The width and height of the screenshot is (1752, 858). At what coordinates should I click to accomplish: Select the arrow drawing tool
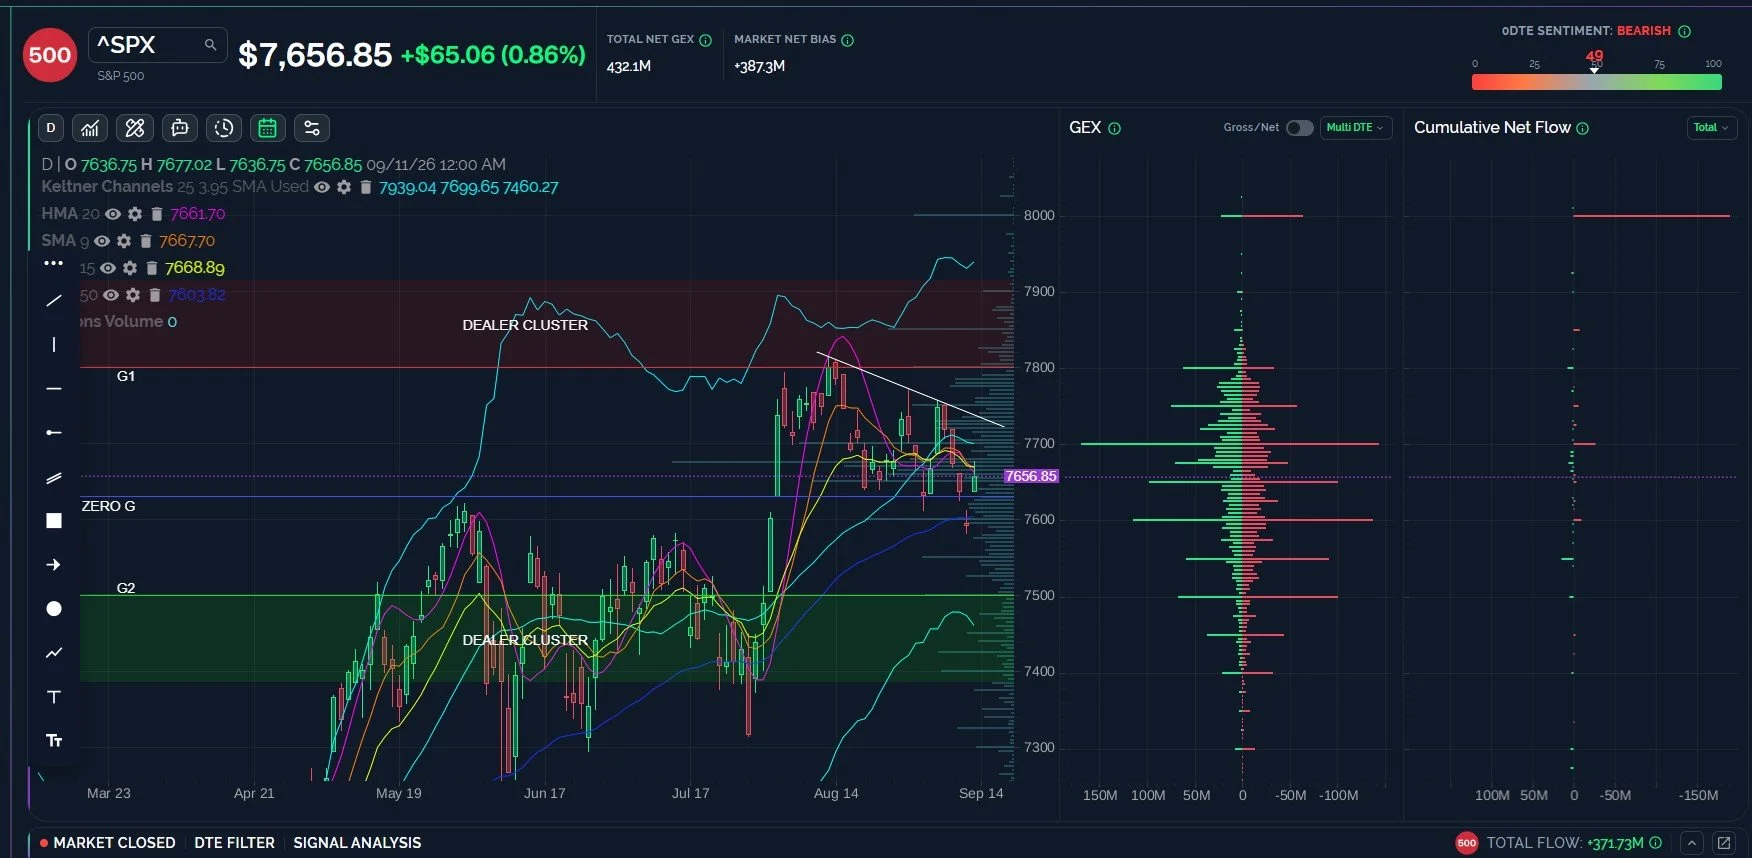(54, 565)
